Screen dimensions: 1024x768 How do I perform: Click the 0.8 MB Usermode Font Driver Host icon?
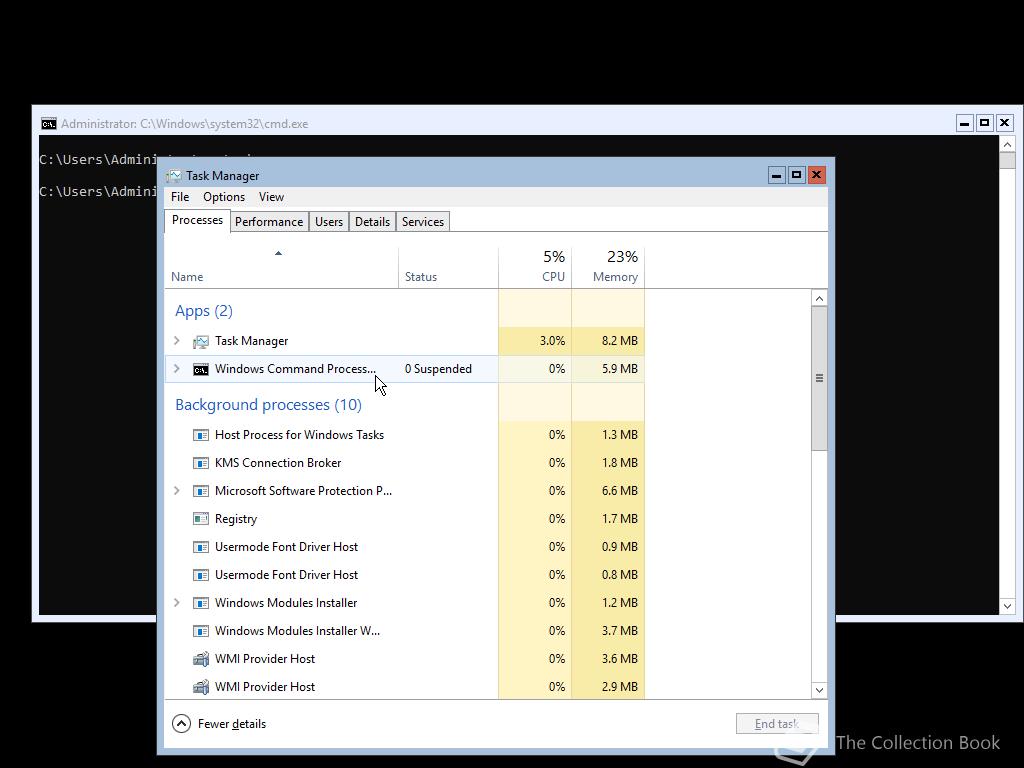click(x=200, y=575)
